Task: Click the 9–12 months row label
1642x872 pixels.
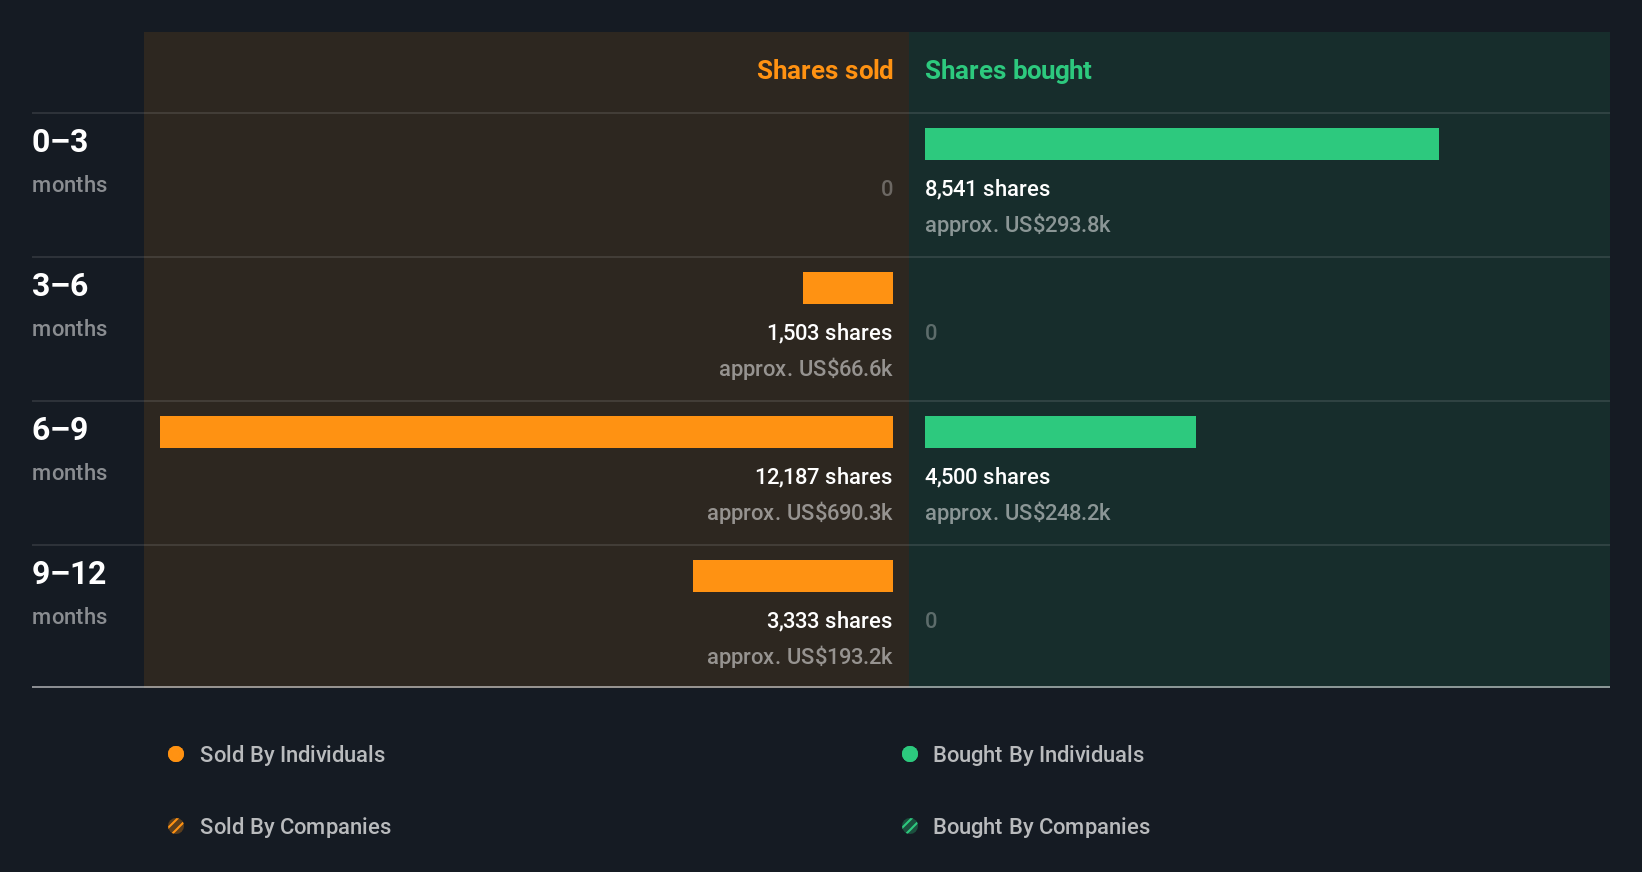Action: pyautogui.click(x=69, y=592)
